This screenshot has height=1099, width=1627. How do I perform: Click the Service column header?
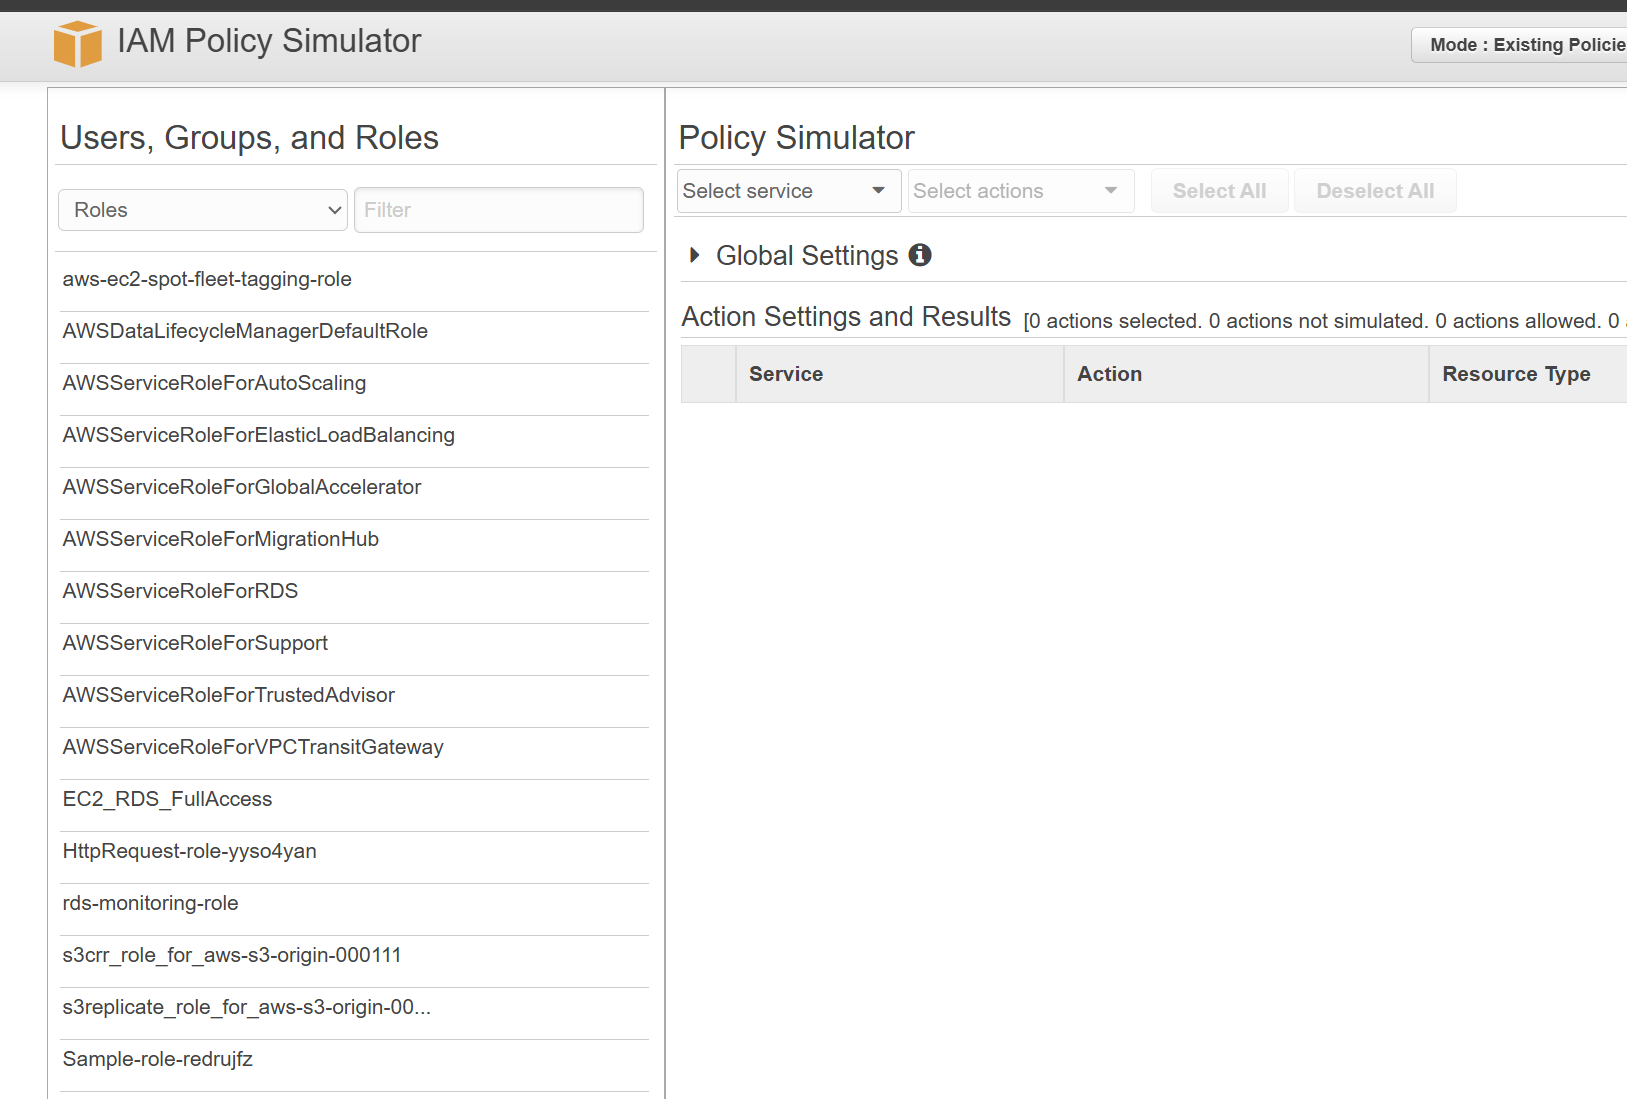click(786, 374)
